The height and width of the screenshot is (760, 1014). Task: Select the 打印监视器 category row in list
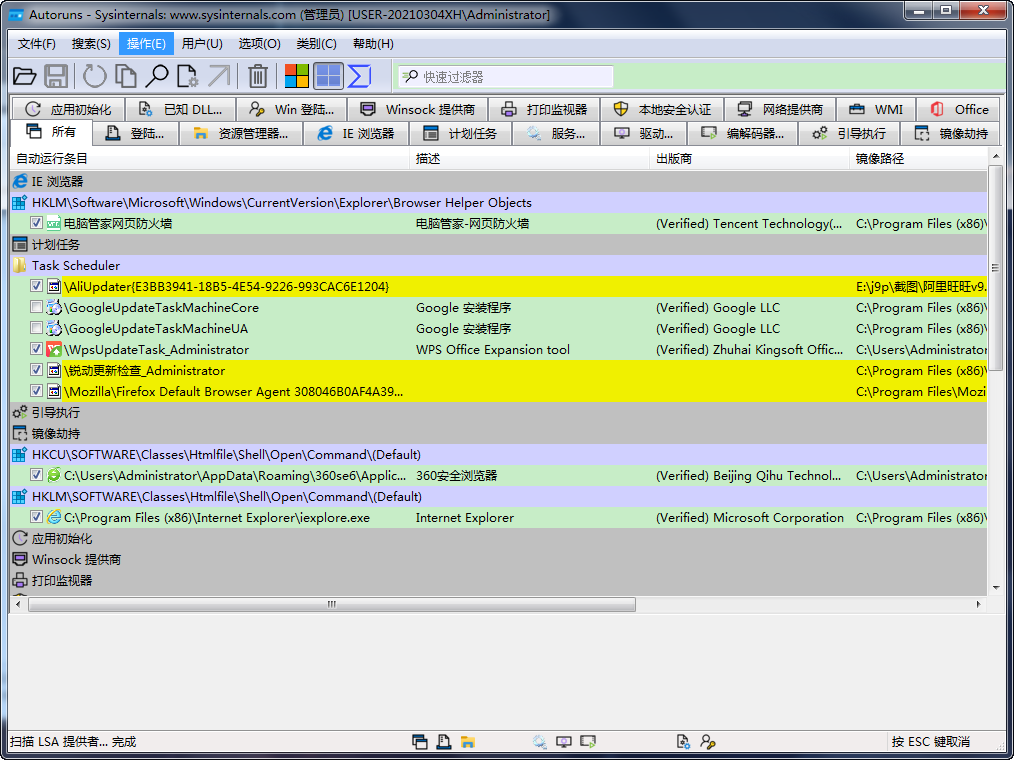click(499, 580)
